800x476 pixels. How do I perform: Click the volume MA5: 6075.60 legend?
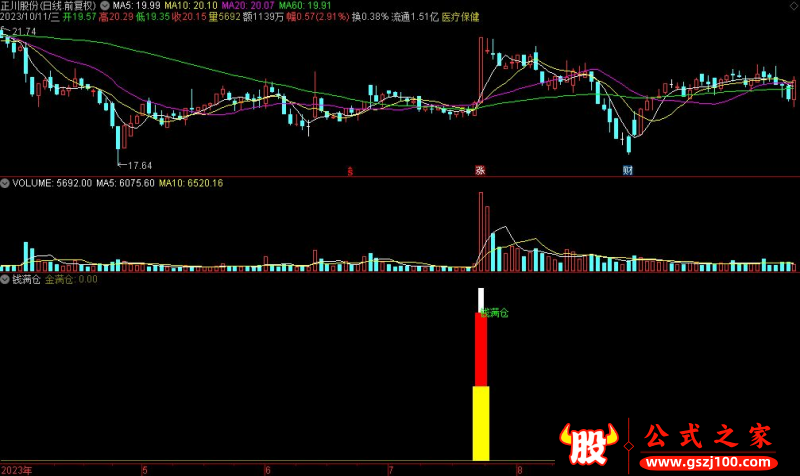click(x=125, y=183)
